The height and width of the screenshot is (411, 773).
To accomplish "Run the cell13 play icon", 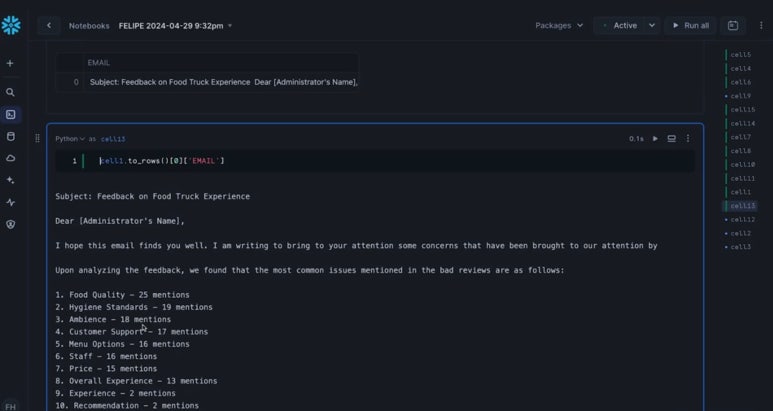I will [655, 139].
